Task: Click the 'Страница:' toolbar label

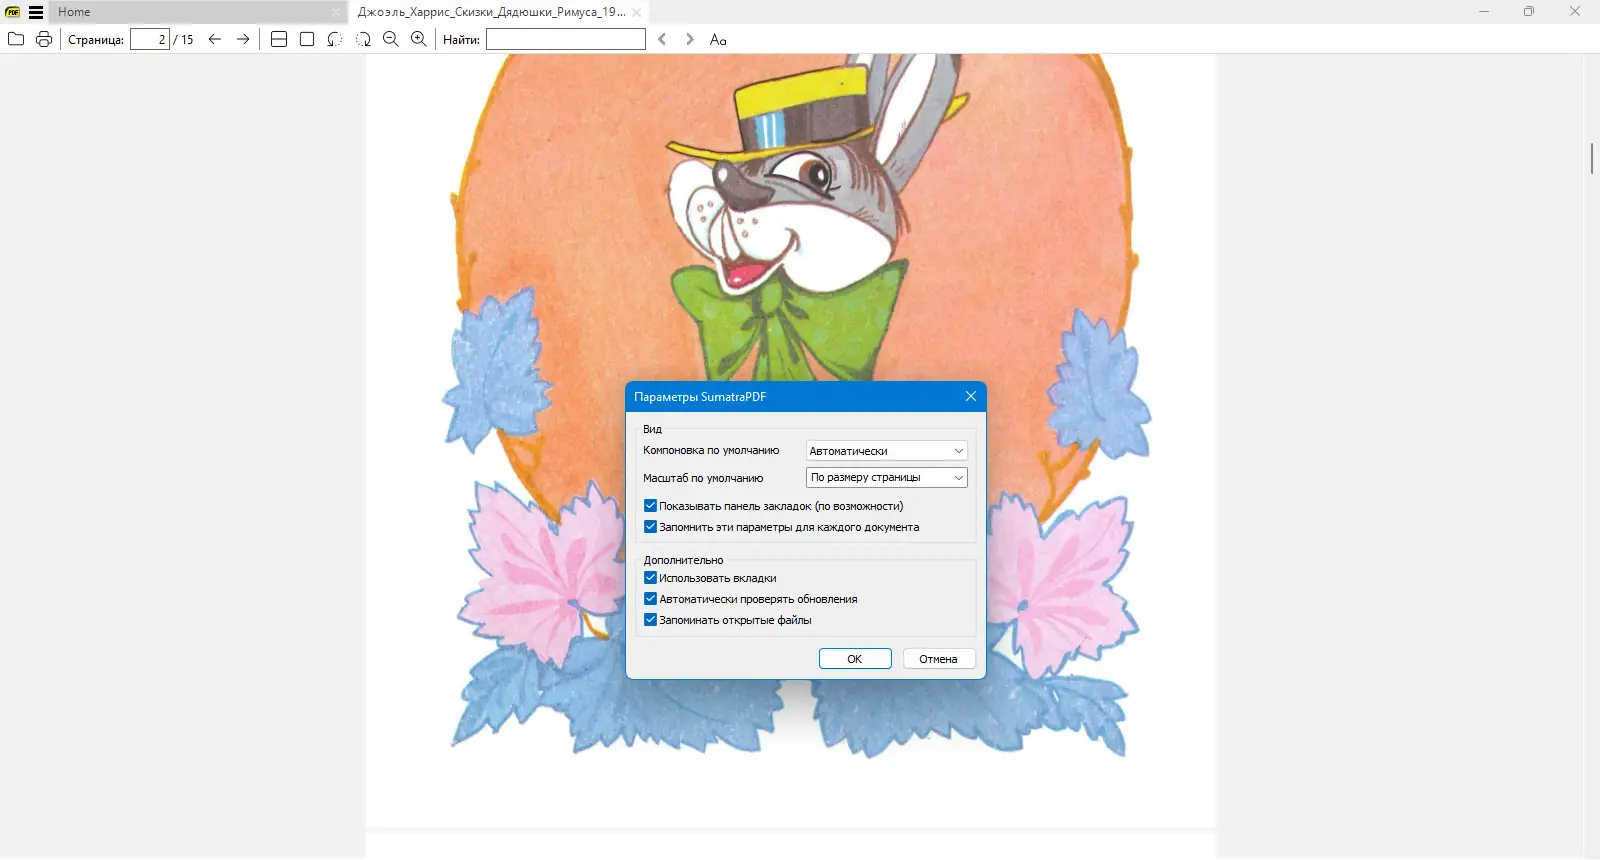Action: [96, 40]
